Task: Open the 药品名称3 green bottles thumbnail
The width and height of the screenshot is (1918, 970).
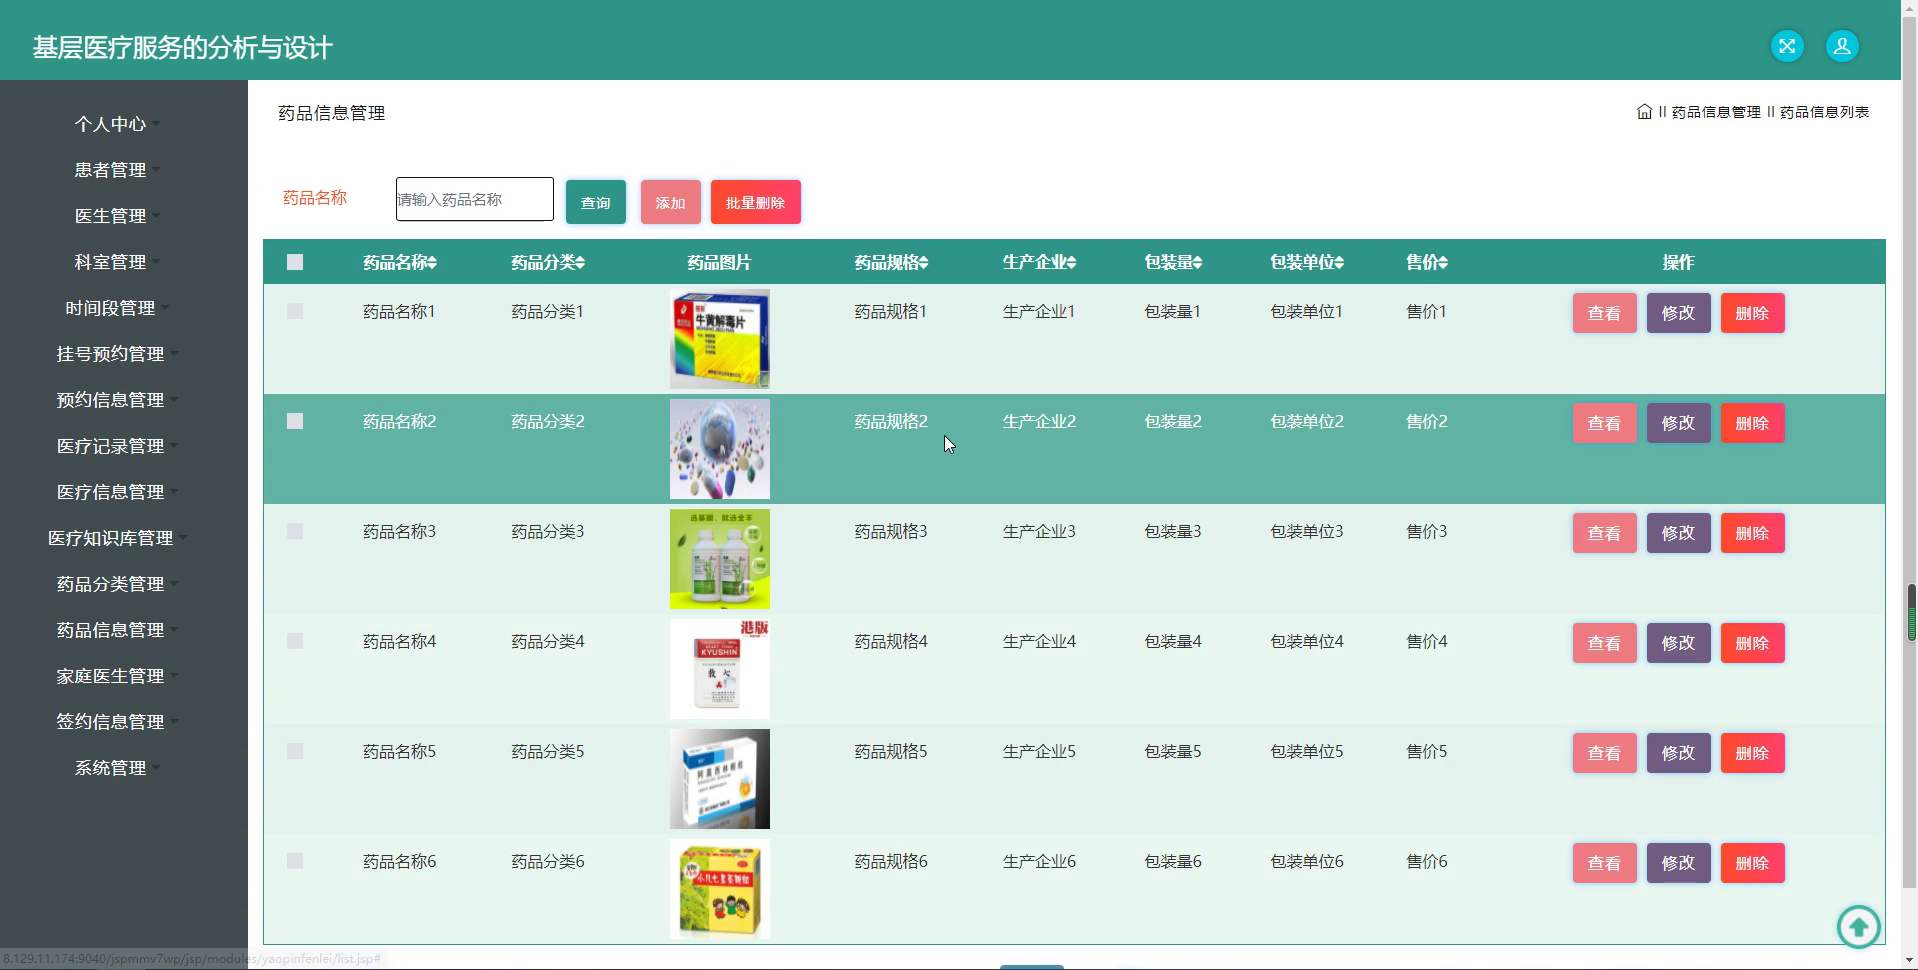Action: [x=720, y=559]
